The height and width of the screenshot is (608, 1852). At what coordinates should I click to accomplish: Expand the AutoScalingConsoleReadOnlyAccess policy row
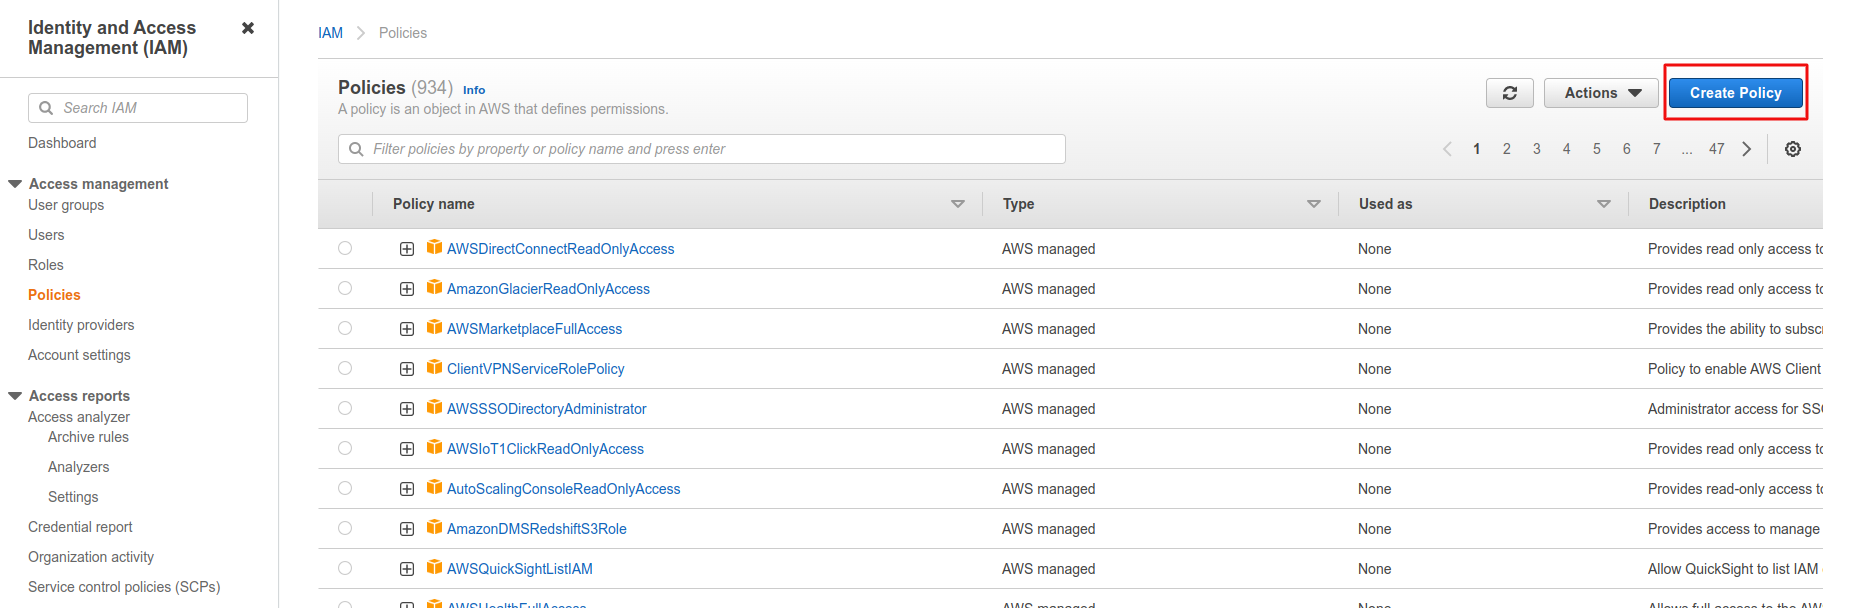pos(407,489)
